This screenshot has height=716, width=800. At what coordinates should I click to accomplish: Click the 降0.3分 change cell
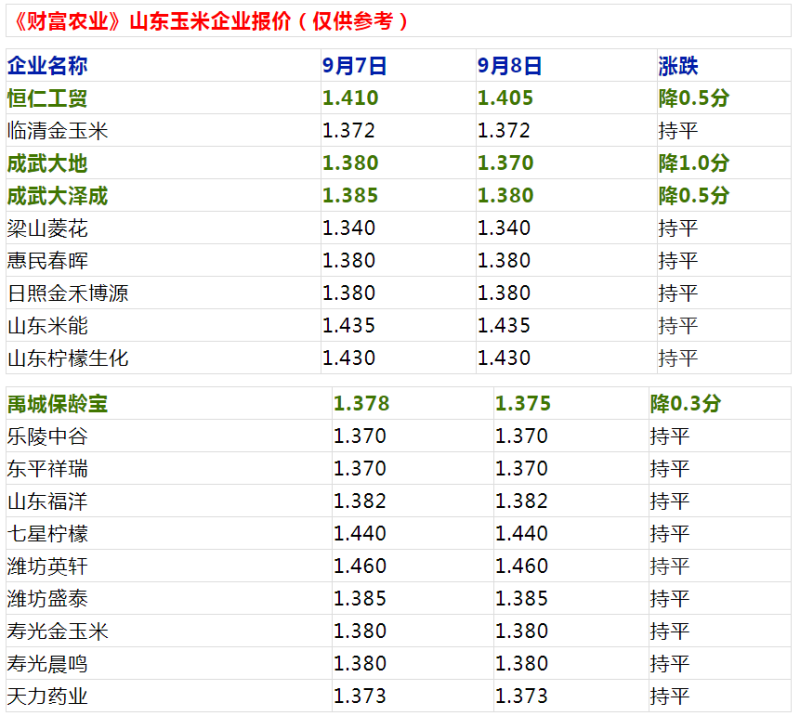[x=685, y=404]
